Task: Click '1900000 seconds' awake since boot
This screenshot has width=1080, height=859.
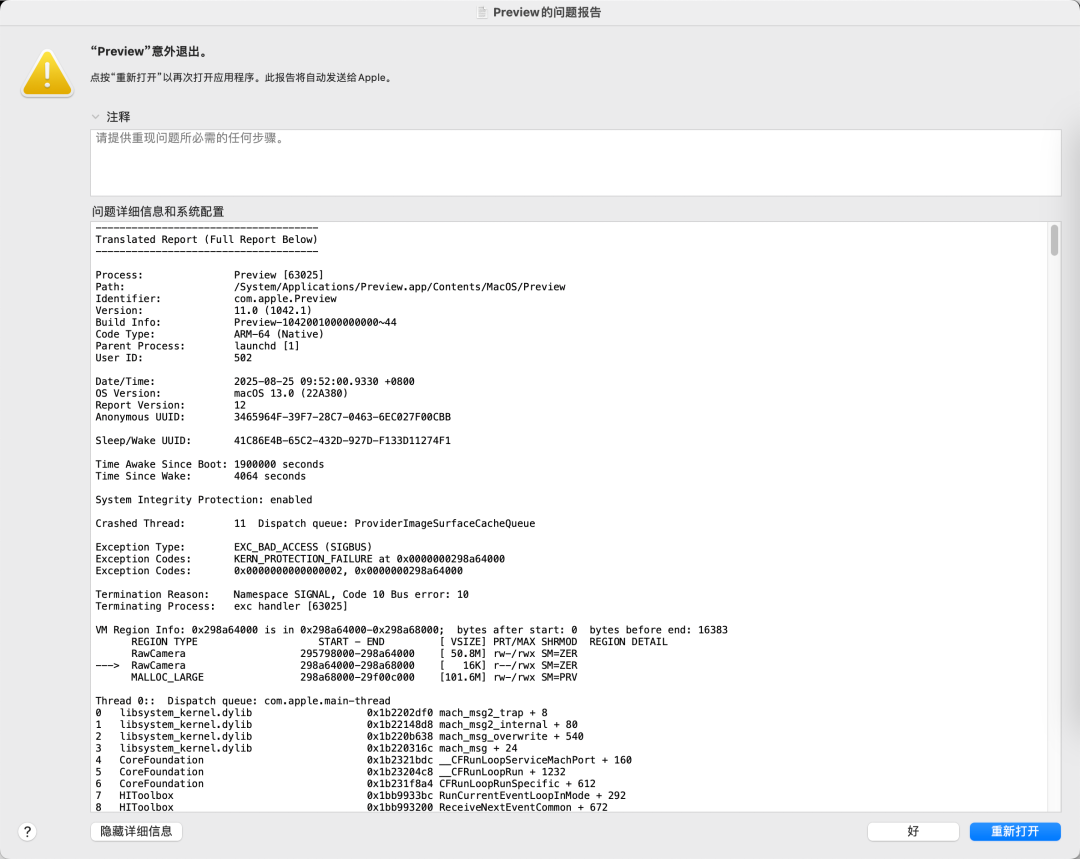Action: coord(279,464)
